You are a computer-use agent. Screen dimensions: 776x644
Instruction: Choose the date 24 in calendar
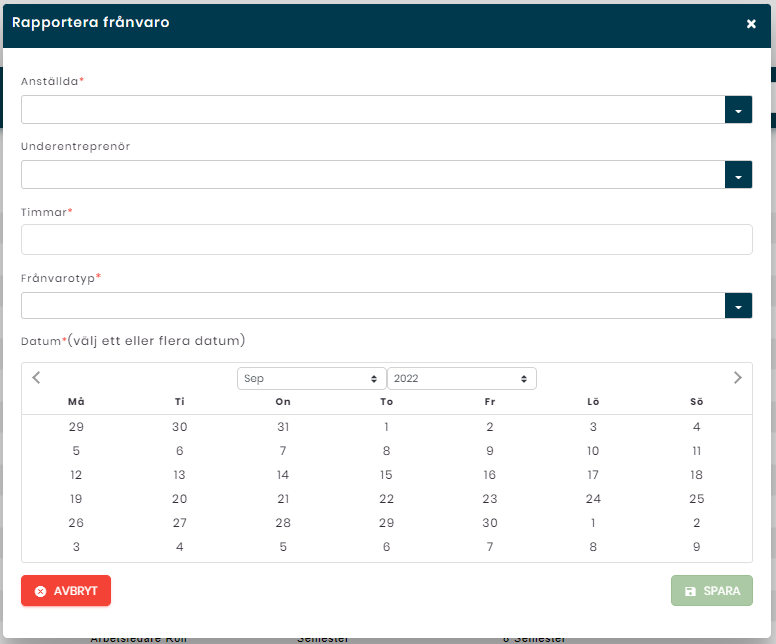pyautogui.click(x=593, y=498)
